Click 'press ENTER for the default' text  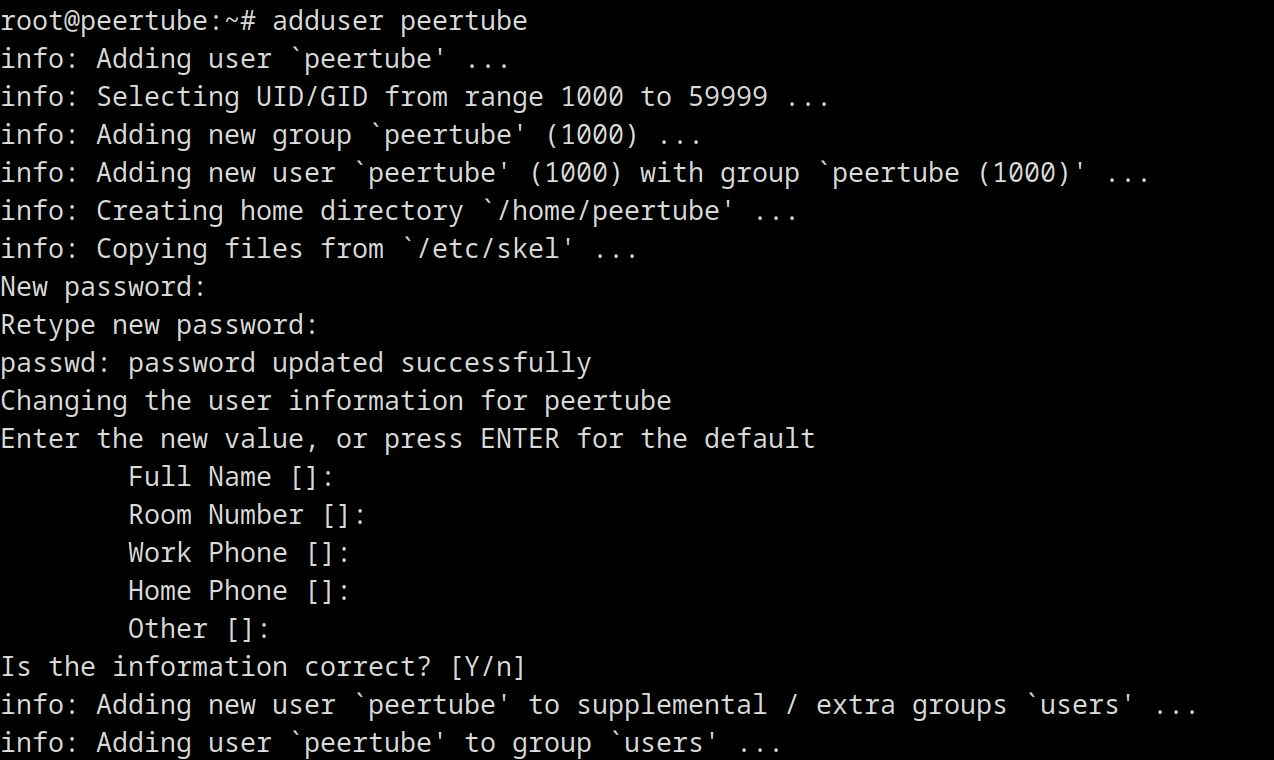(x=599, y=439)
